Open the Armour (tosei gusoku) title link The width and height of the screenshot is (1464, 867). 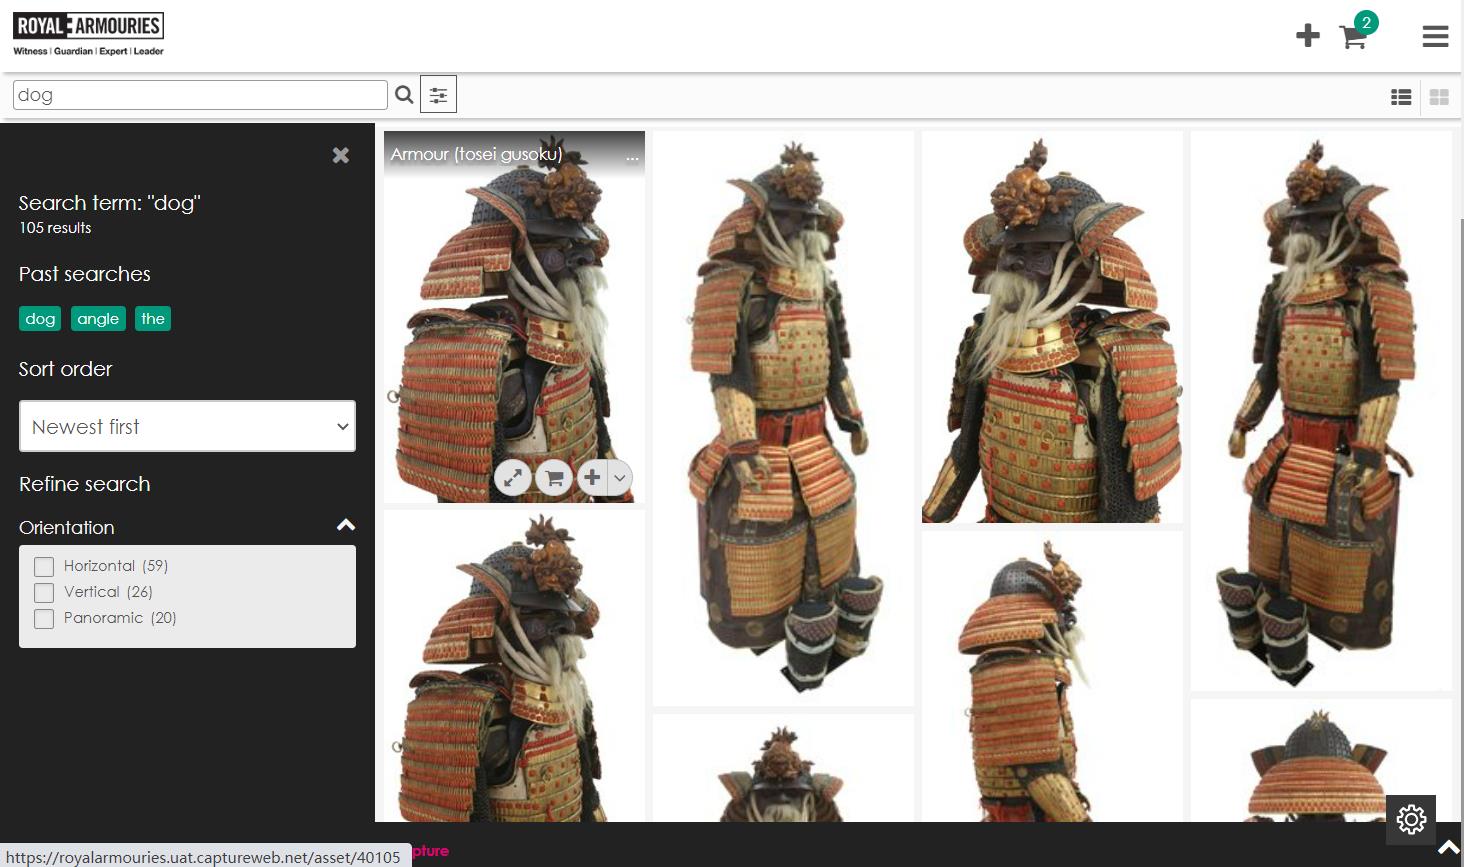click(x=476, y=154)
